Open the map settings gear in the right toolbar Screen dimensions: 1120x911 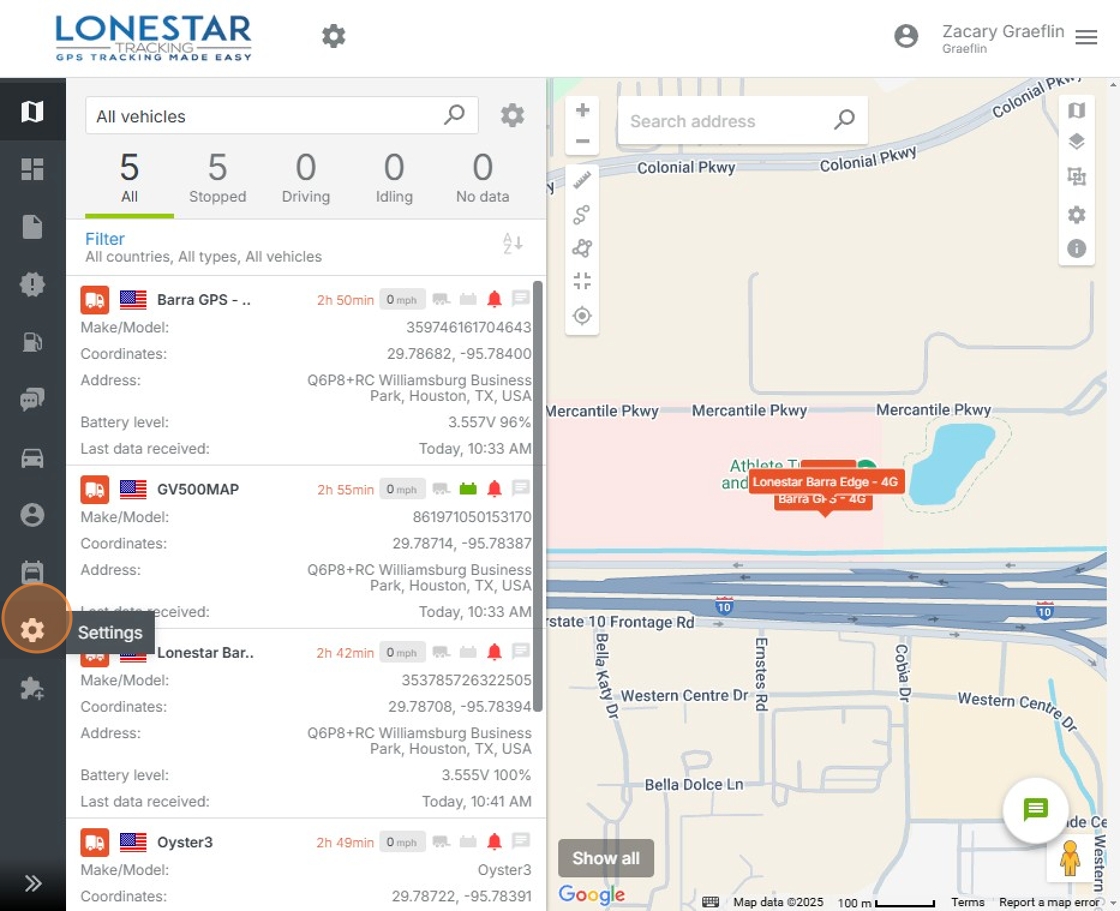click(1076, 214)
